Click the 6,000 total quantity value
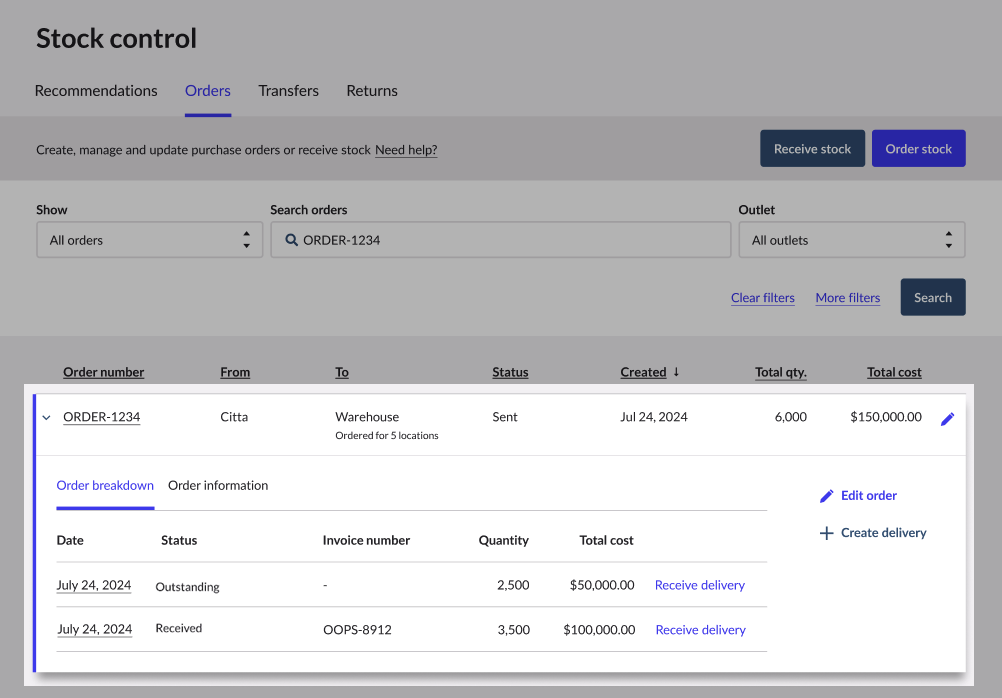The width and height of the screenshot is (1002, 698). pos(790,417)
